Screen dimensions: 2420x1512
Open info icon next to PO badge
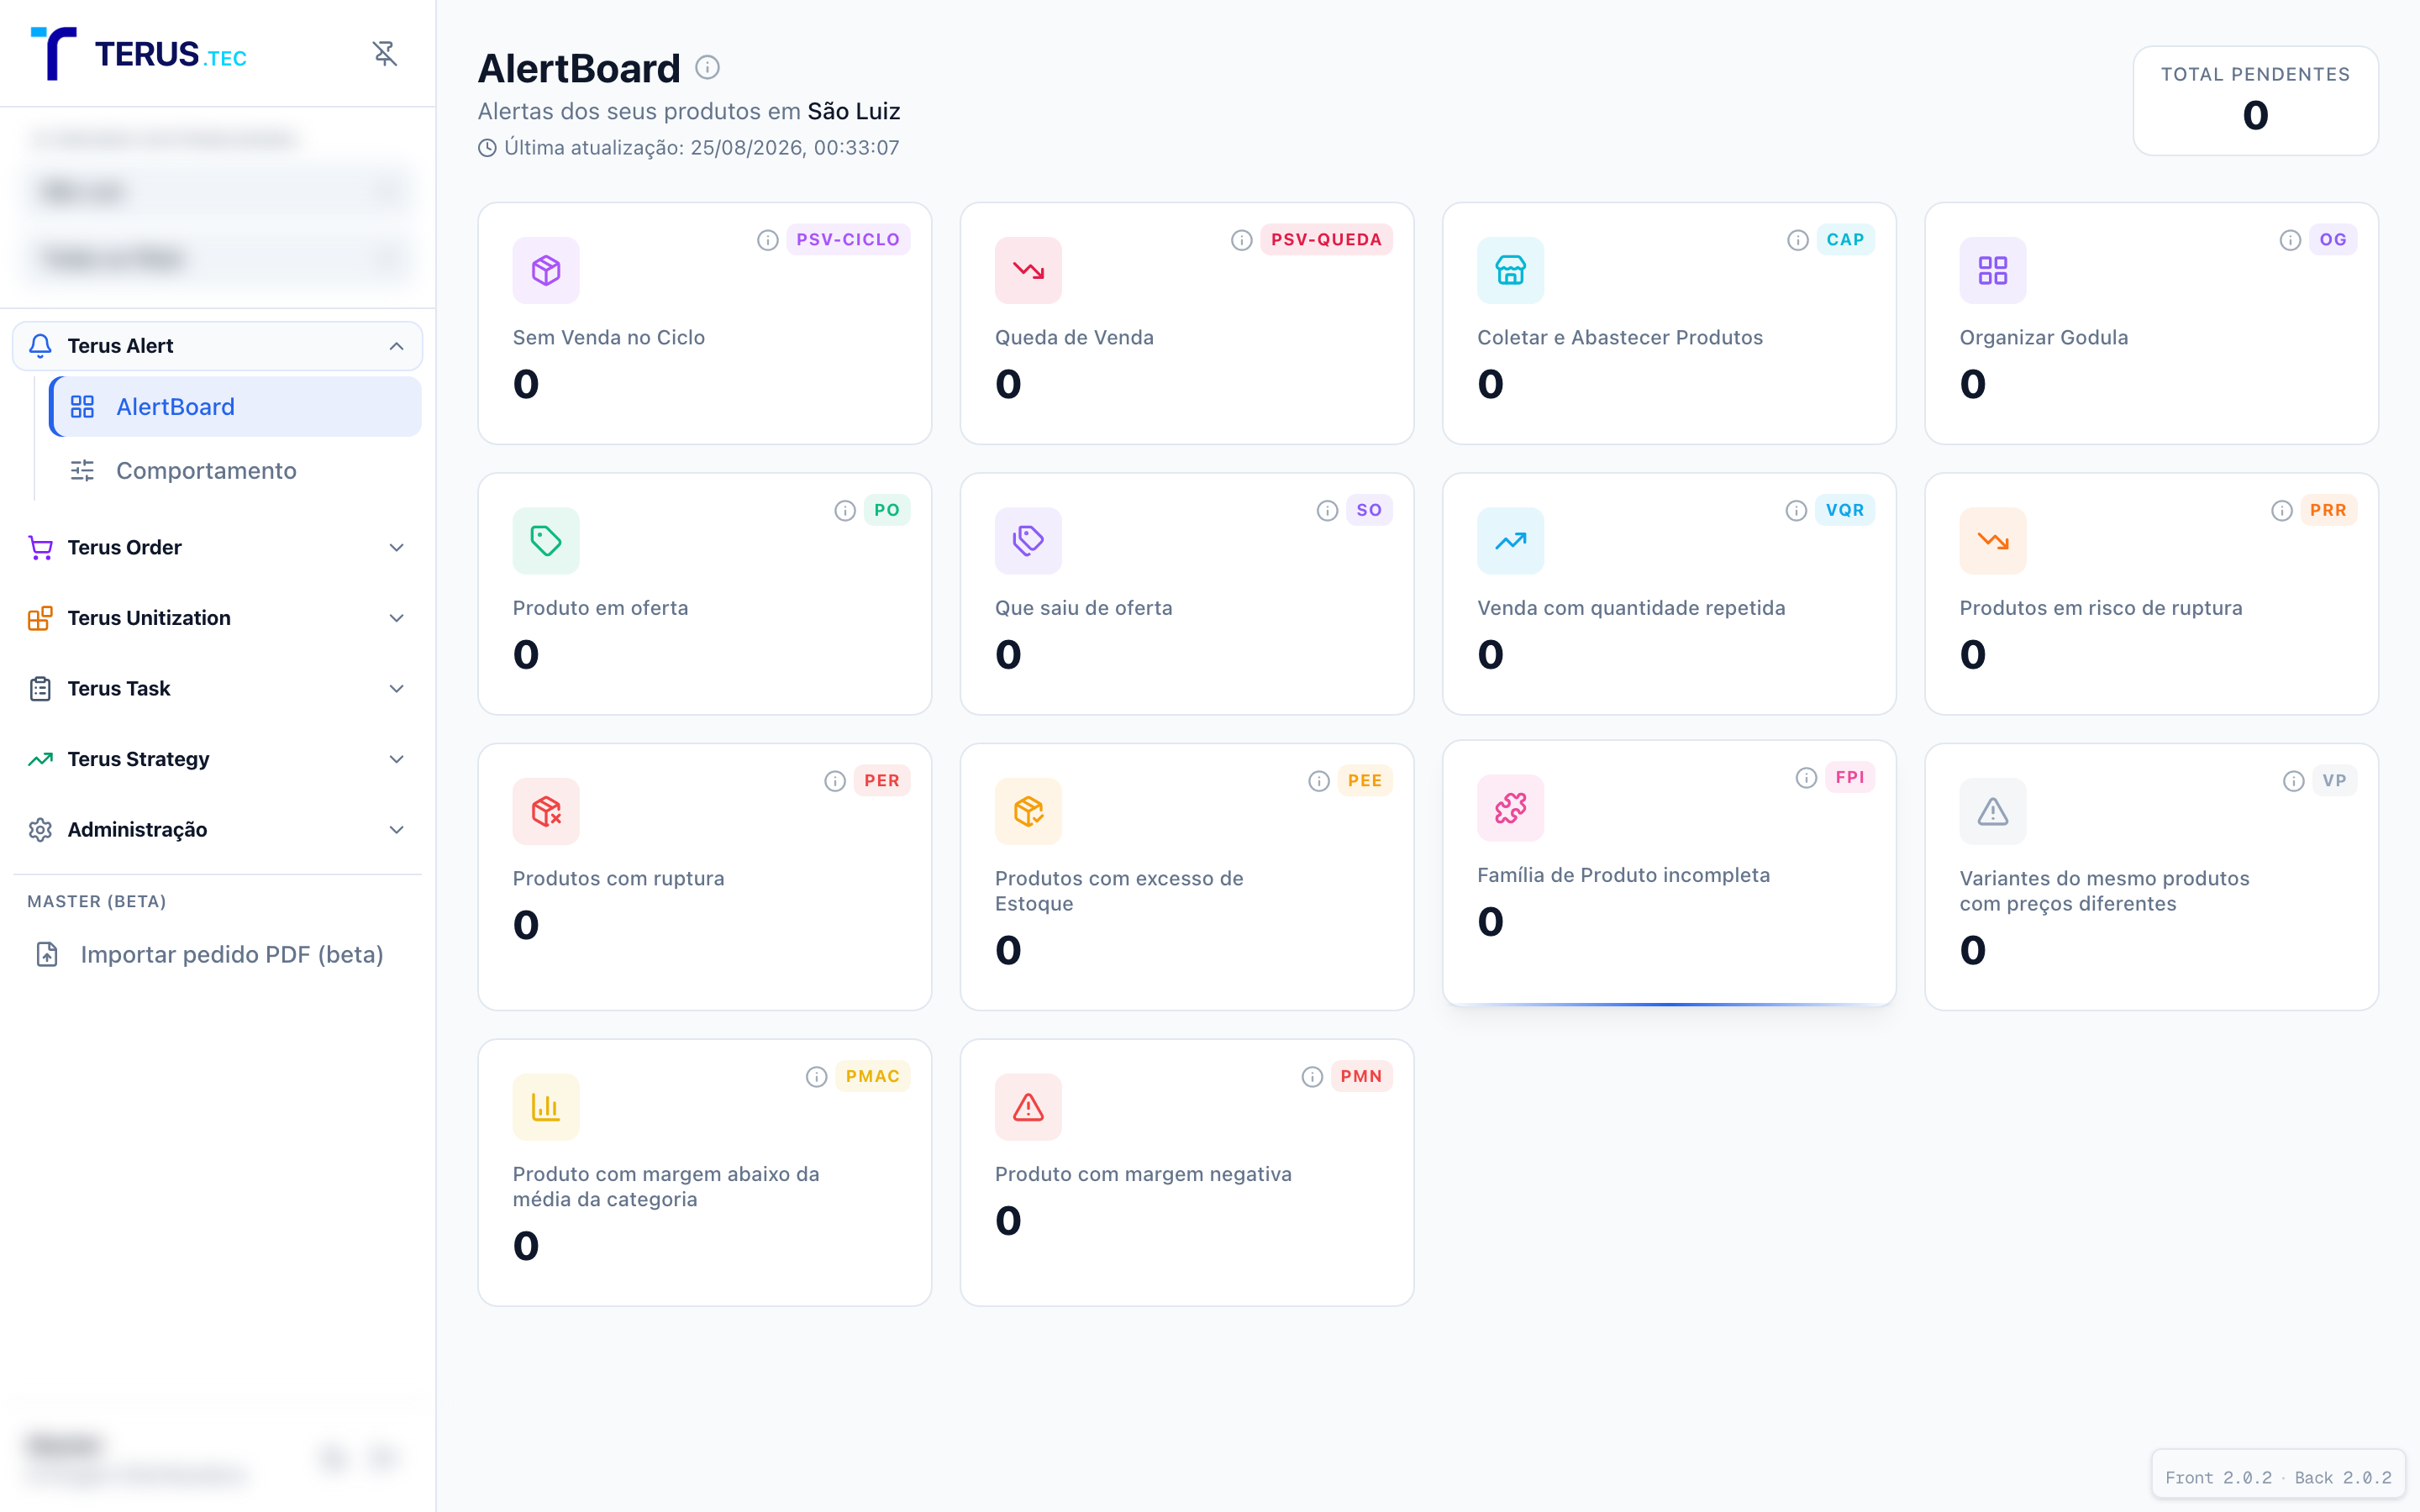pyautogui.click(x=845, y=511)
